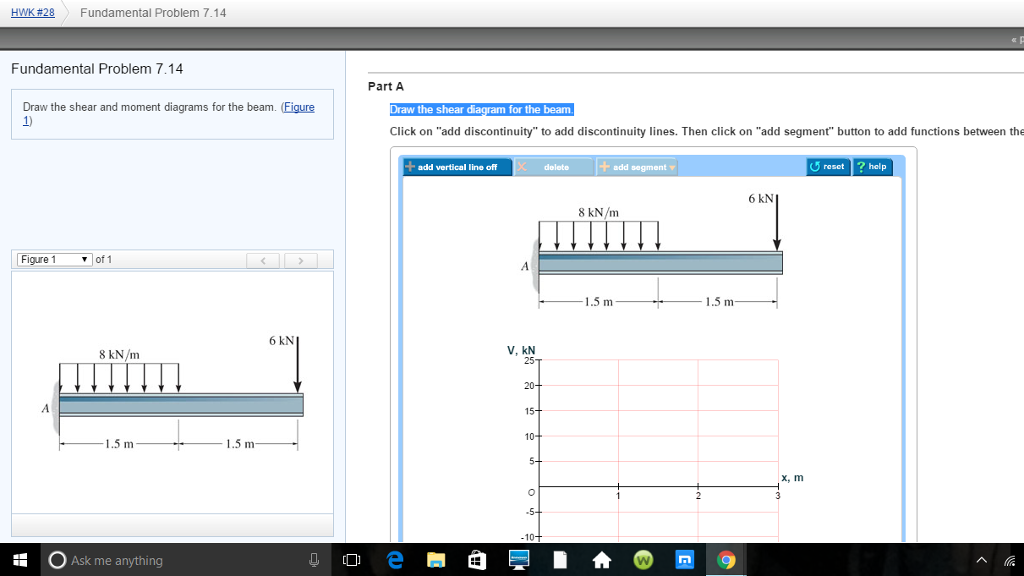
Task: Open the Figure 1 link
Action: pyautogui.click(x=298, y=107)
